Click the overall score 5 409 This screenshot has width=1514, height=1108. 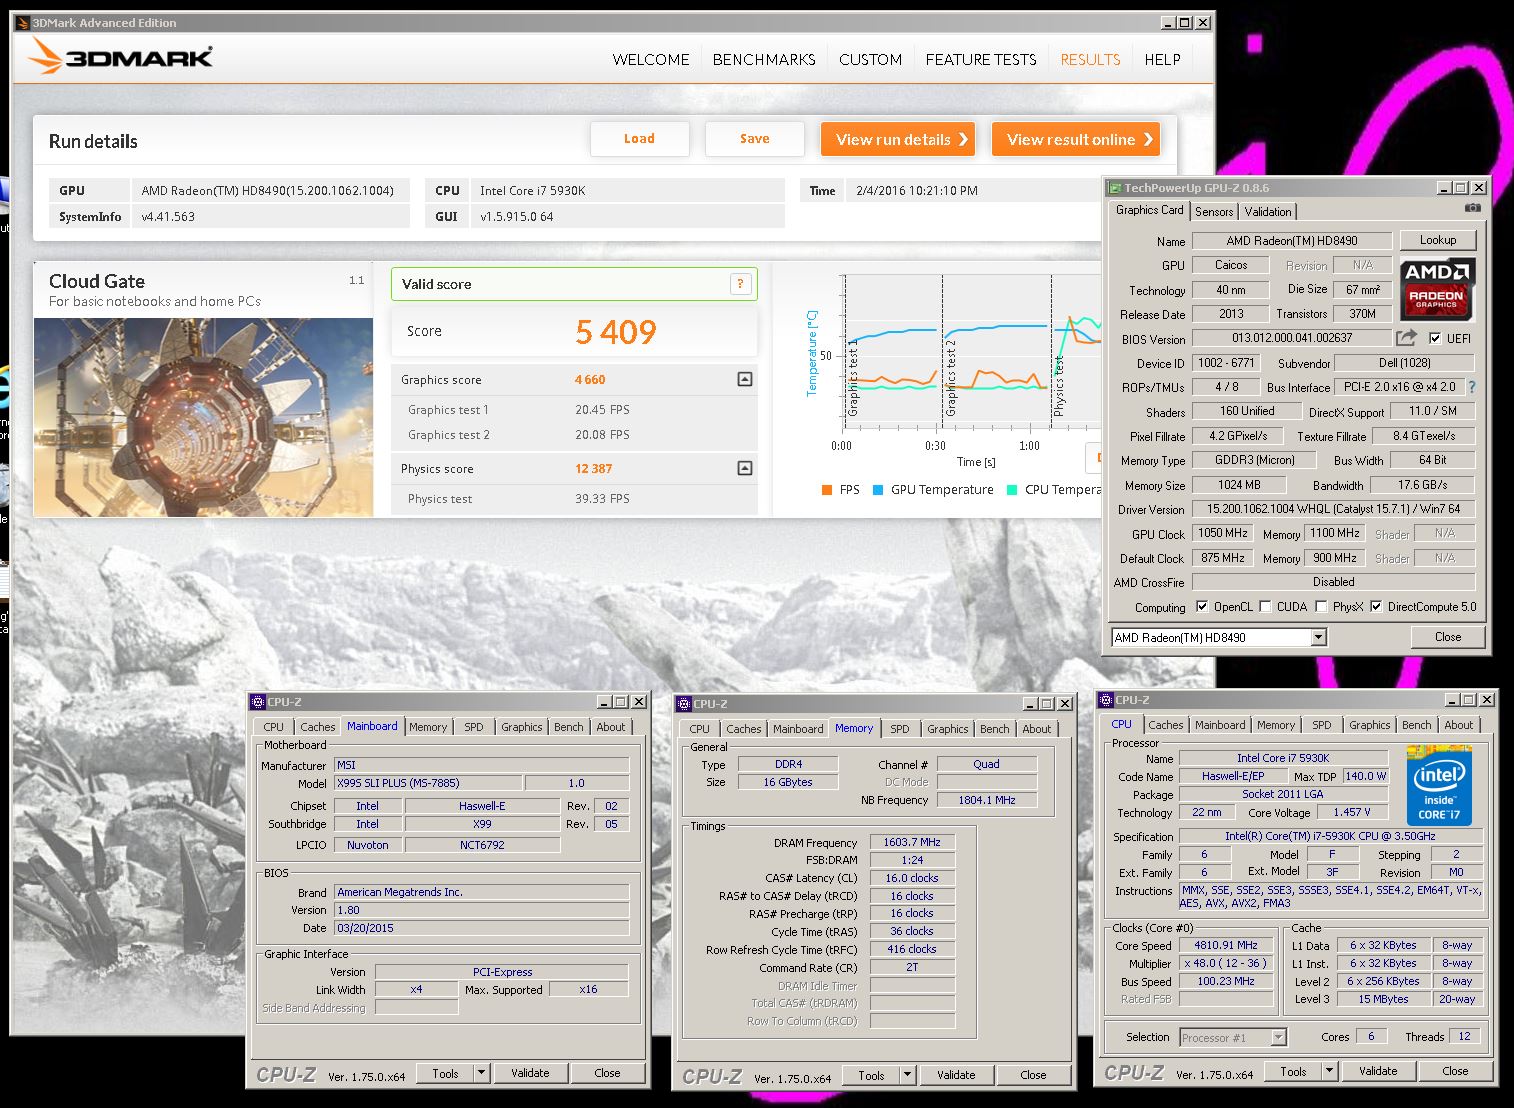(x=616, y=332)
